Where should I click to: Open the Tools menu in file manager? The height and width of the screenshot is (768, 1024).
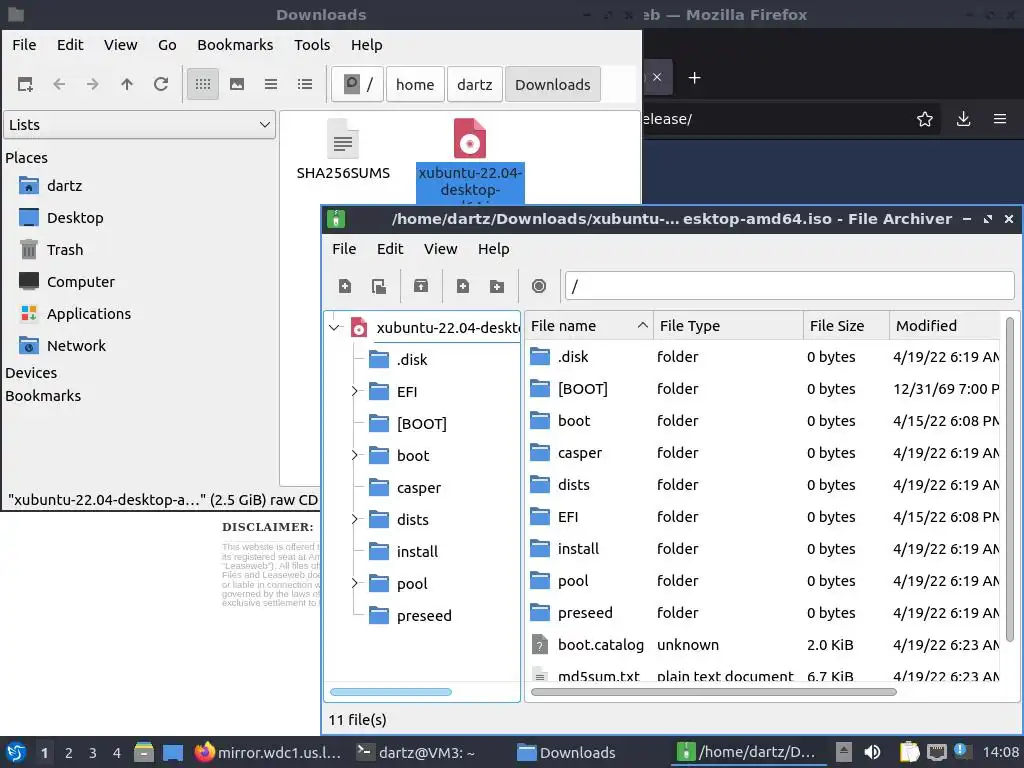(312, 45)
